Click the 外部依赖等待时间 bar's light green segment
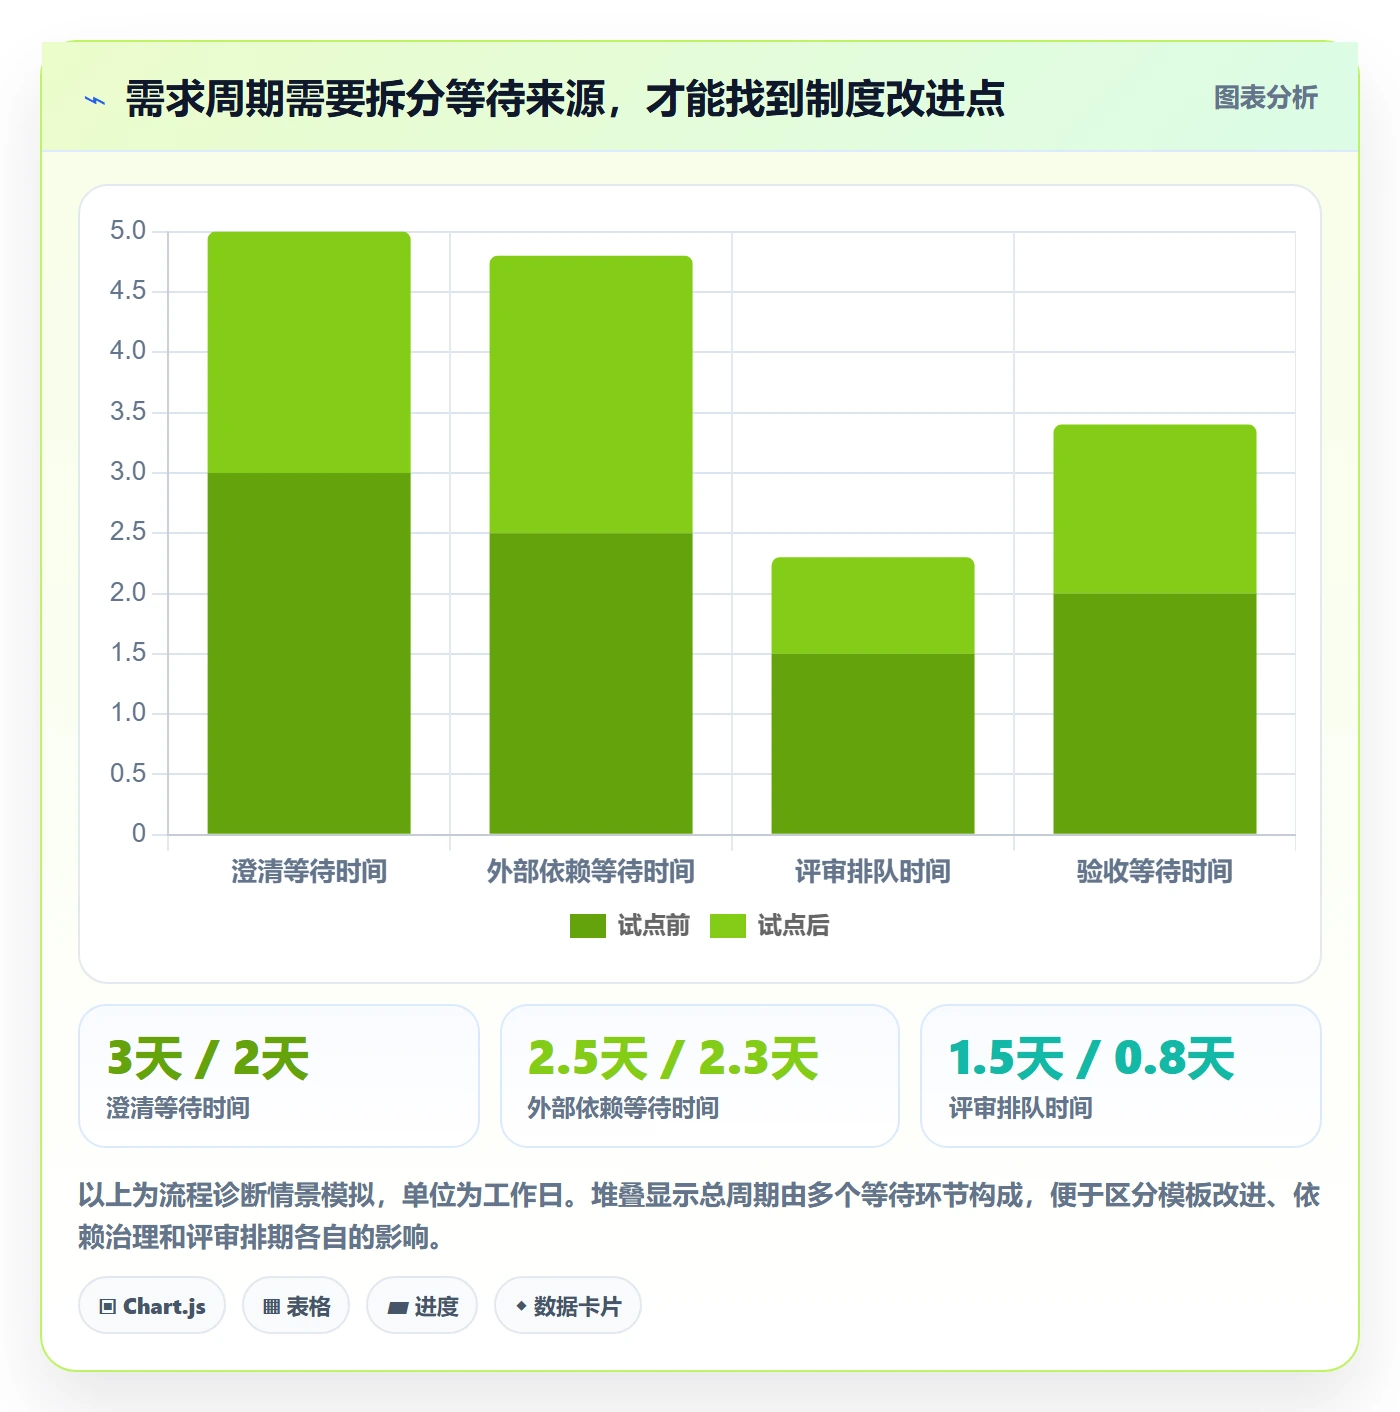 [x=591, y=394]
